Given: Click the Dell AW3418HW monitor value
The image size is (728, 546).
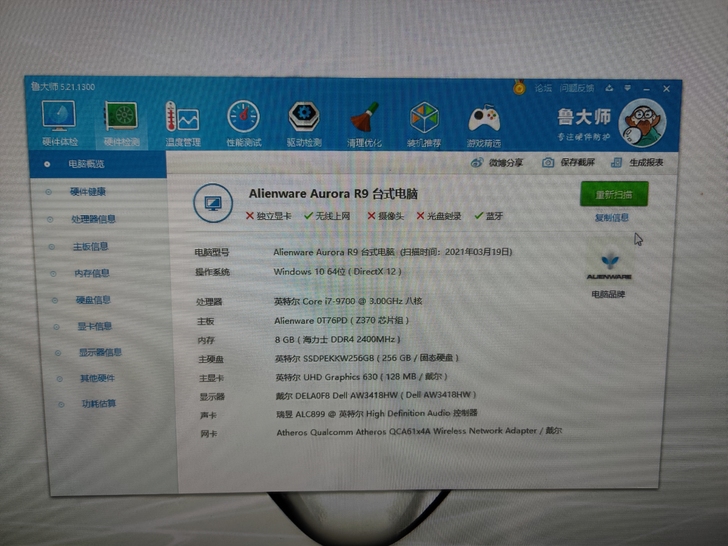Looking at the screenshot, I should (376, 395).
